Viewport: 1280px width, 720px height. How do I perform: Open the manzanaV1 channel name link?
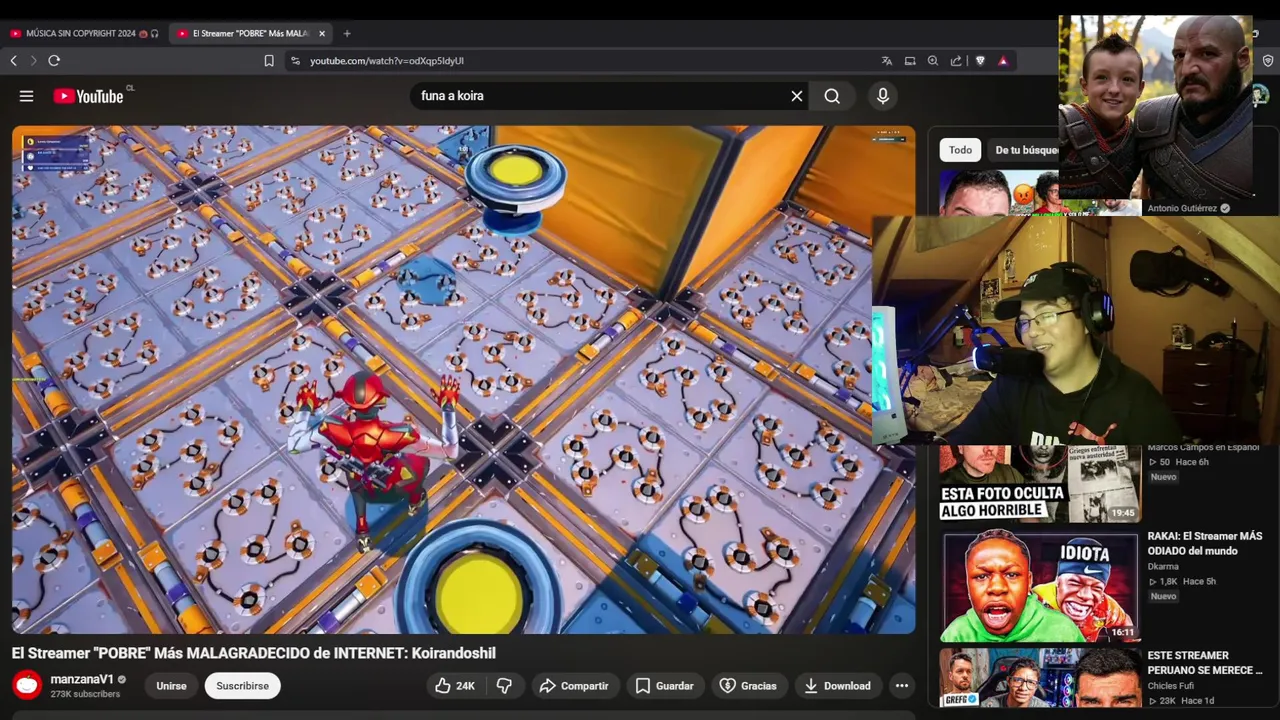tap(82, 679)
